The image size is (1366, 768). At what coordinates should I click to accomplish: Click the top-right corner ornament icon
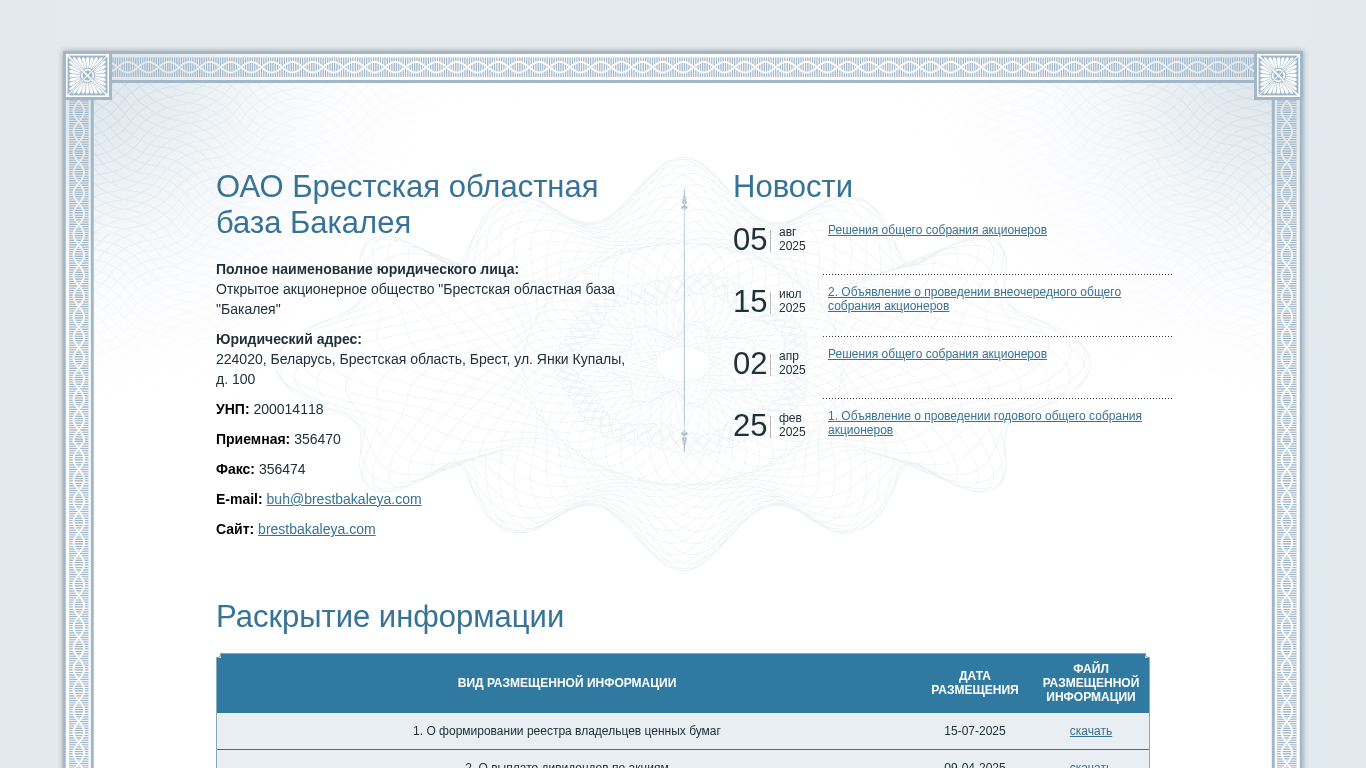tap(1278, 76)
